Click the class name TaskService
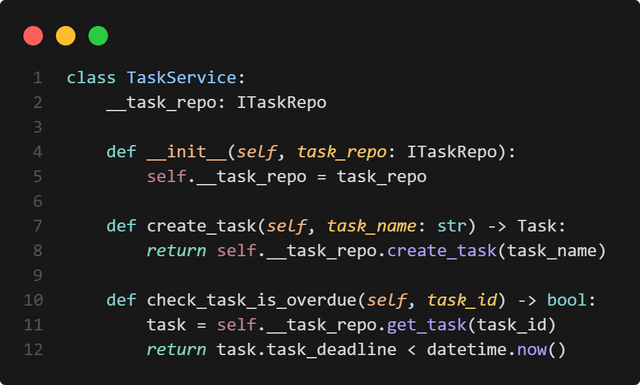640x385 pixels. (182, 78)
